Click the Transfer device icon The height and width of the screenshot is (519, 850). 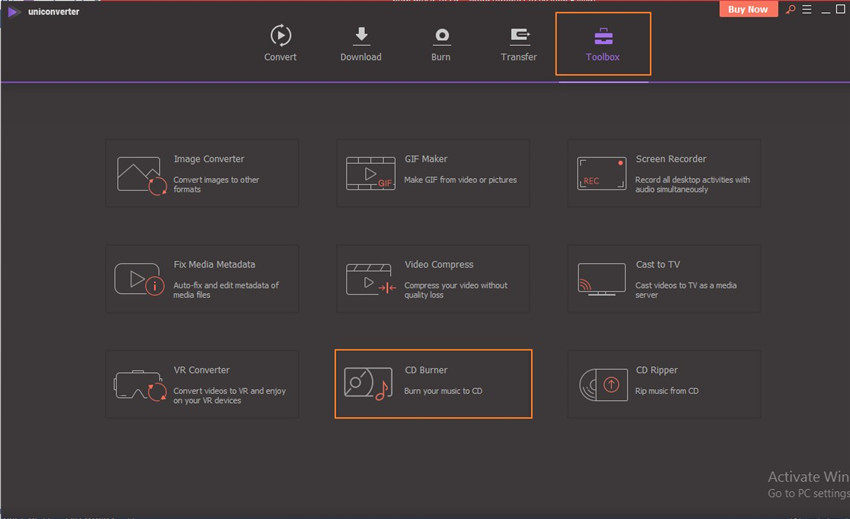(x=520, y=36)
